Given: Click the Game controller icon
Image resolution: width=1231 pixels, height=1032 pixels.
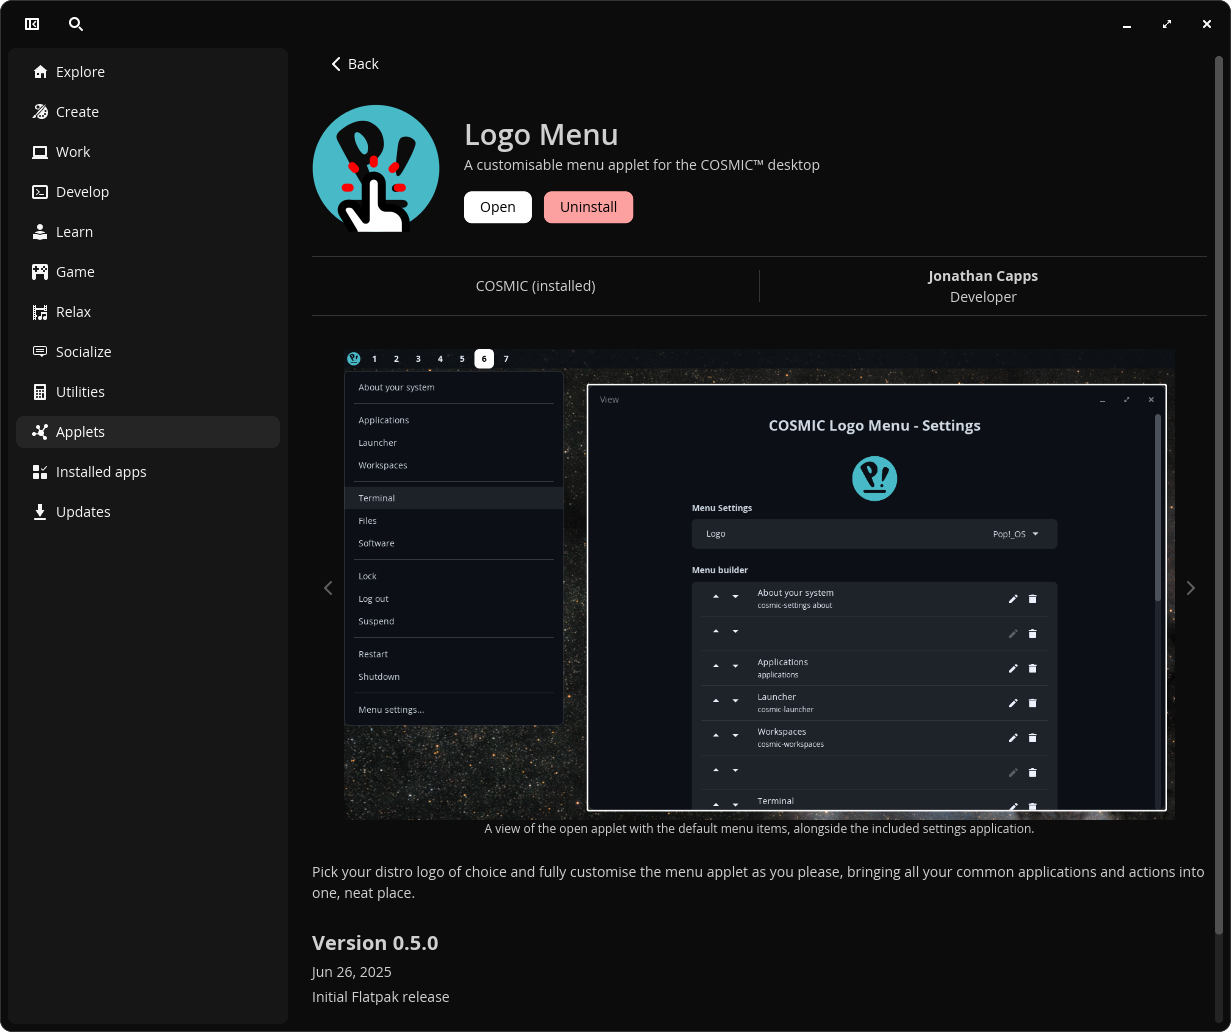Looking at the screenshot, I should pos(40,272).
